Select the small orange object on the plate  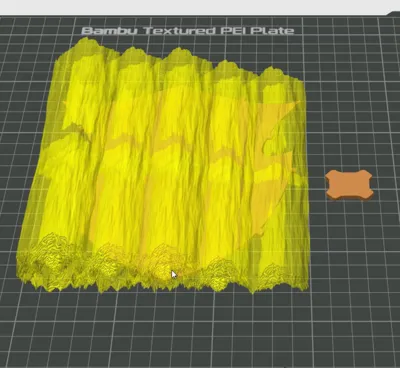(x=349, y=185)
